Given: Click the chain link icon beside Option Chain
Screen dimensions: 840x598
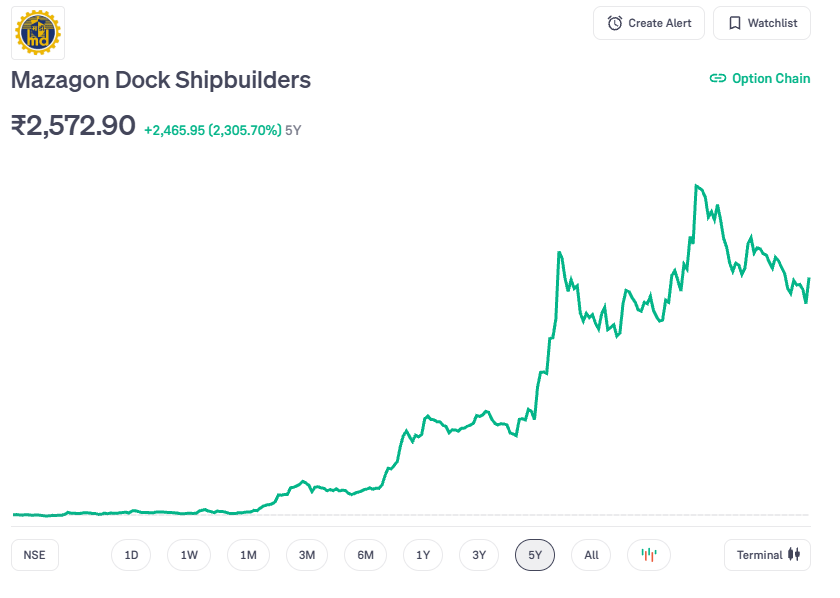Looking at the screenshot, I should click(717, 78).
